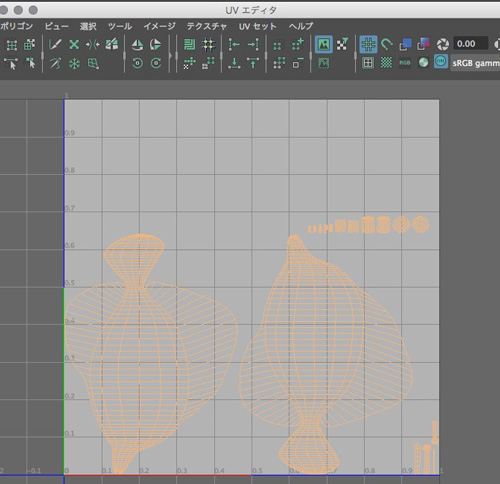
Task: Click the Cut UV Edges knife icon
Action: [55, 44]
